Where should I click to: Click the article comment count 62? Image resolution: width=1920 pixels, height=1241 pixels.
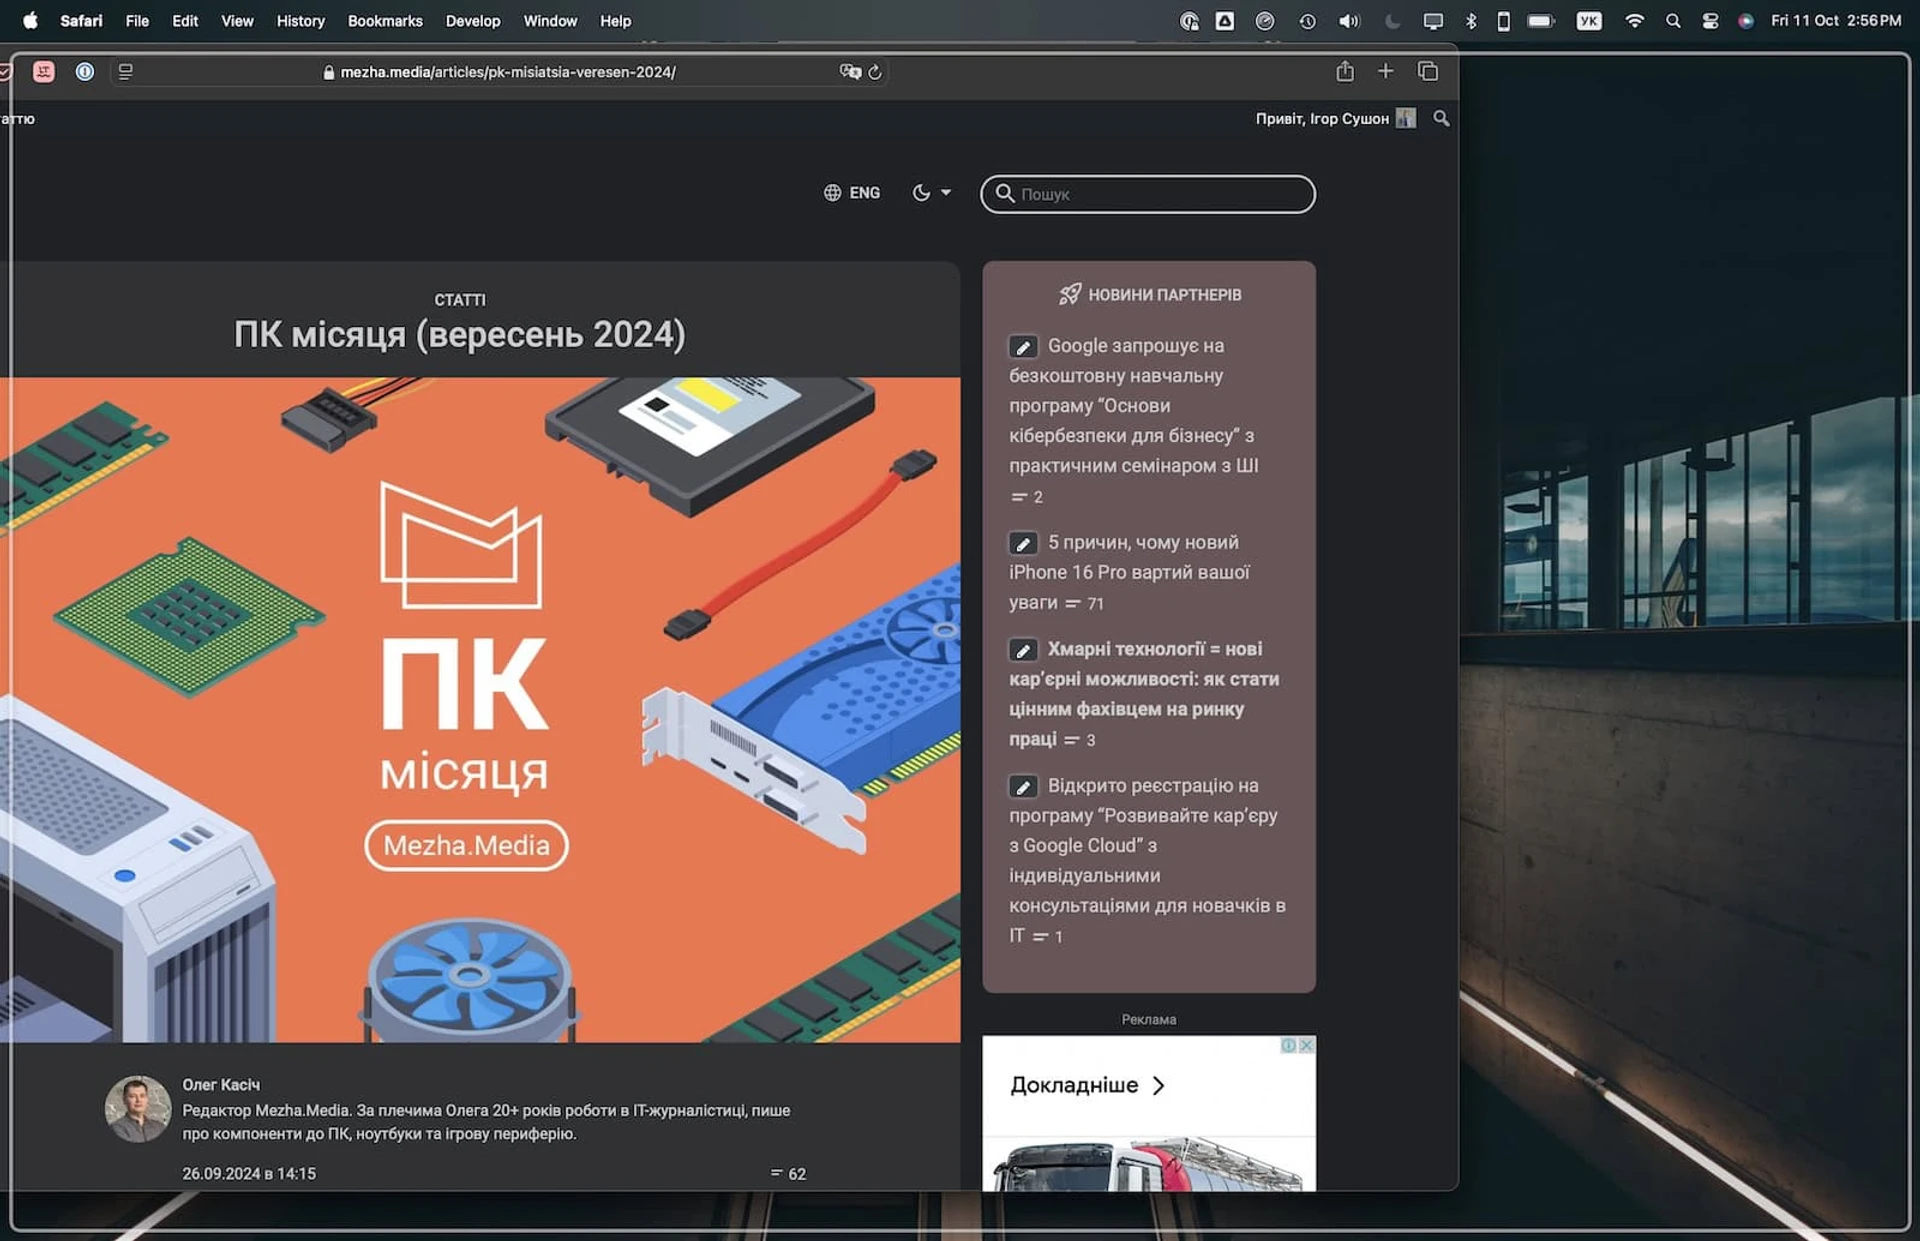(788, 1174)
